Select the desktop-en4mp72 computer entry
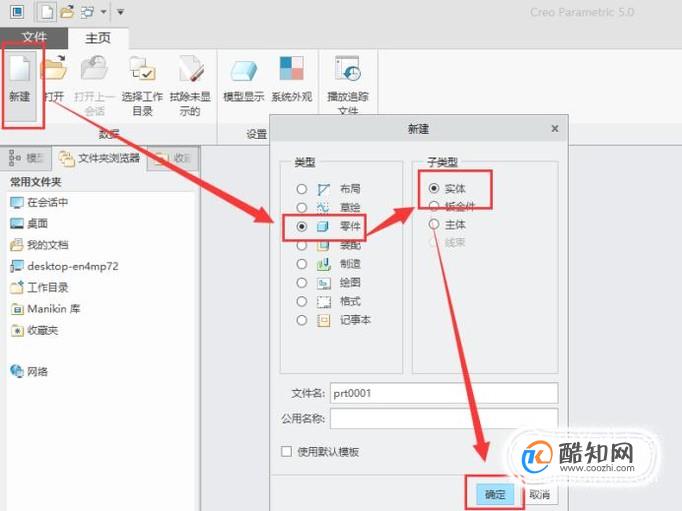 tap(64, 266)
